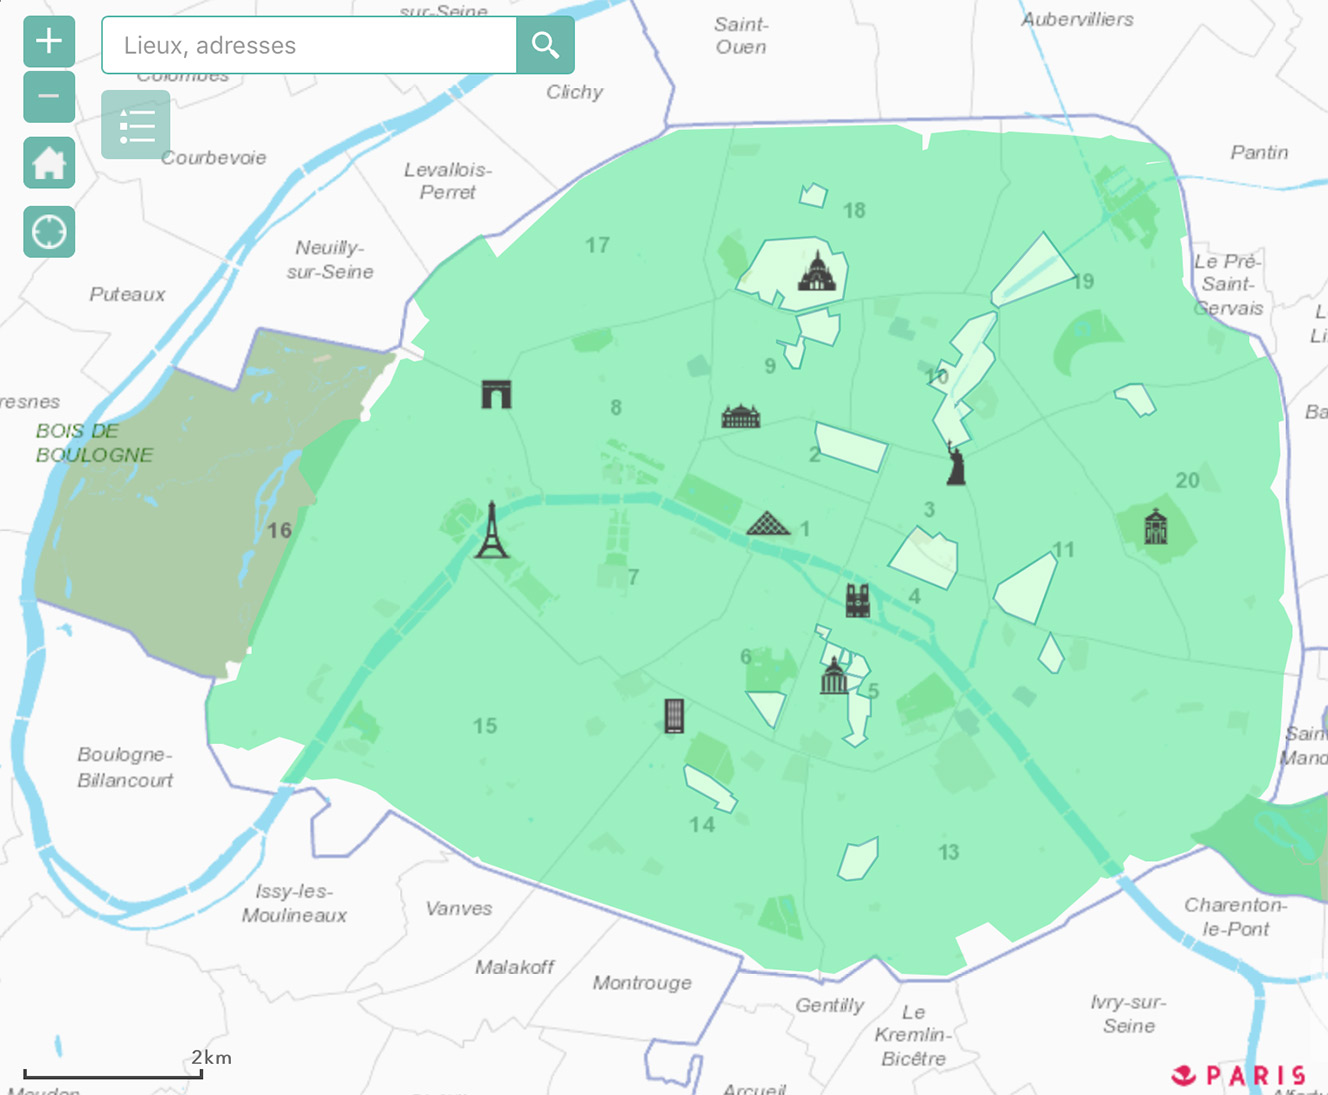Click the Opéra Garnier building icon

741,416
